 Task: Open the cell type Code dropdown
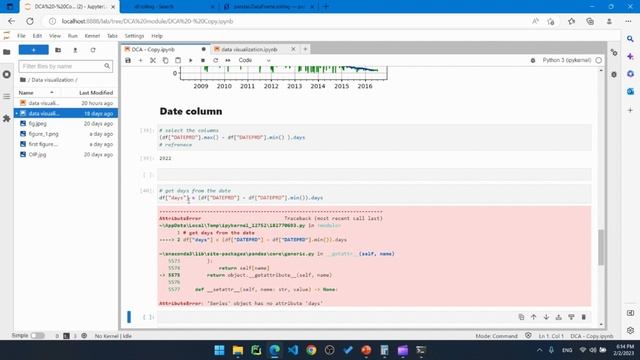tap(254, 60)
